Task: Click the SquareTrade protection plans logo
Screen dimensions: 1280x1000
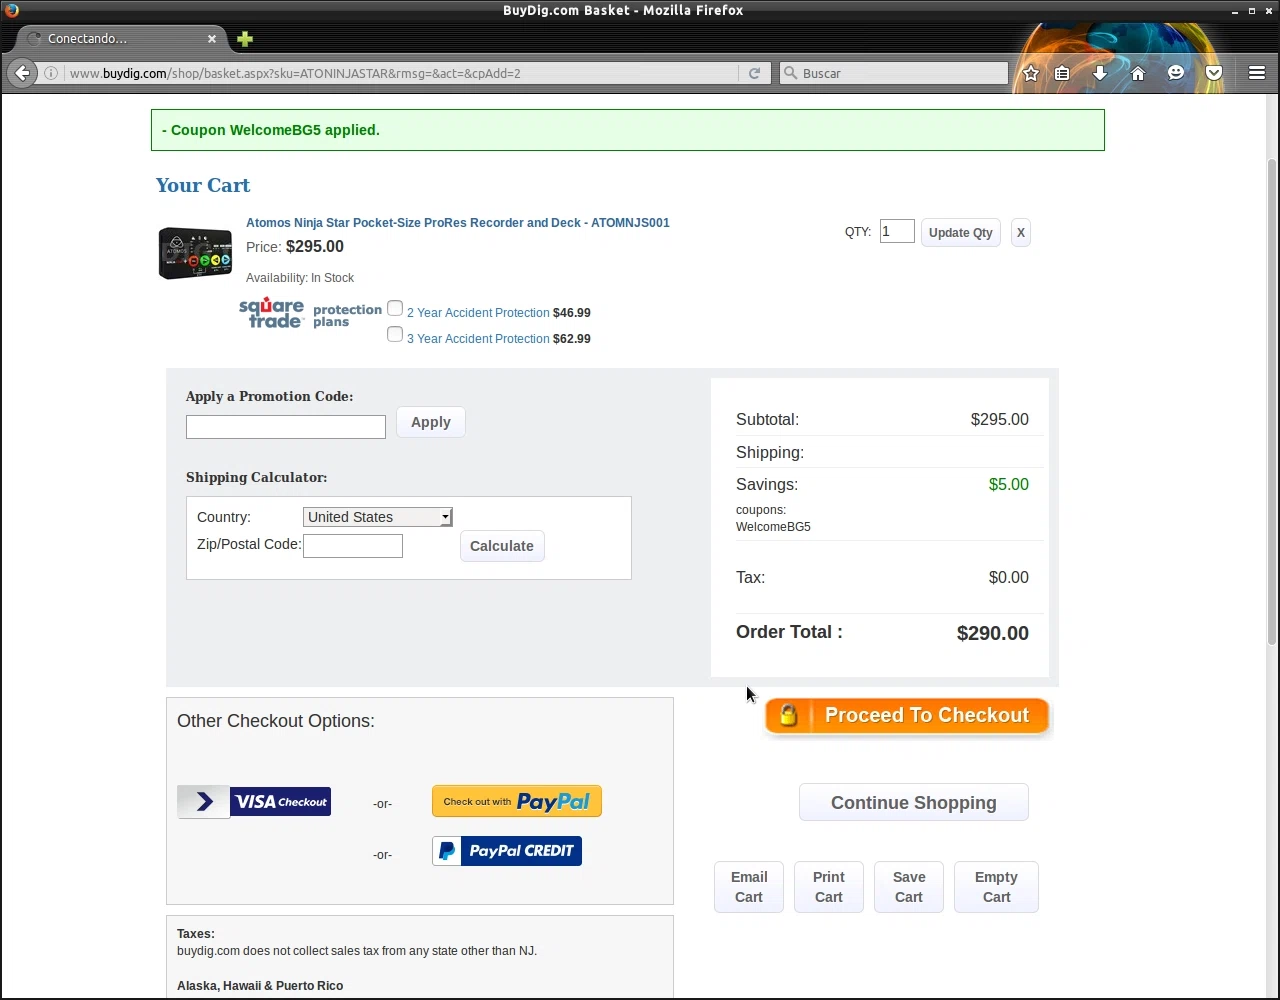Action: tap(310, 314)
